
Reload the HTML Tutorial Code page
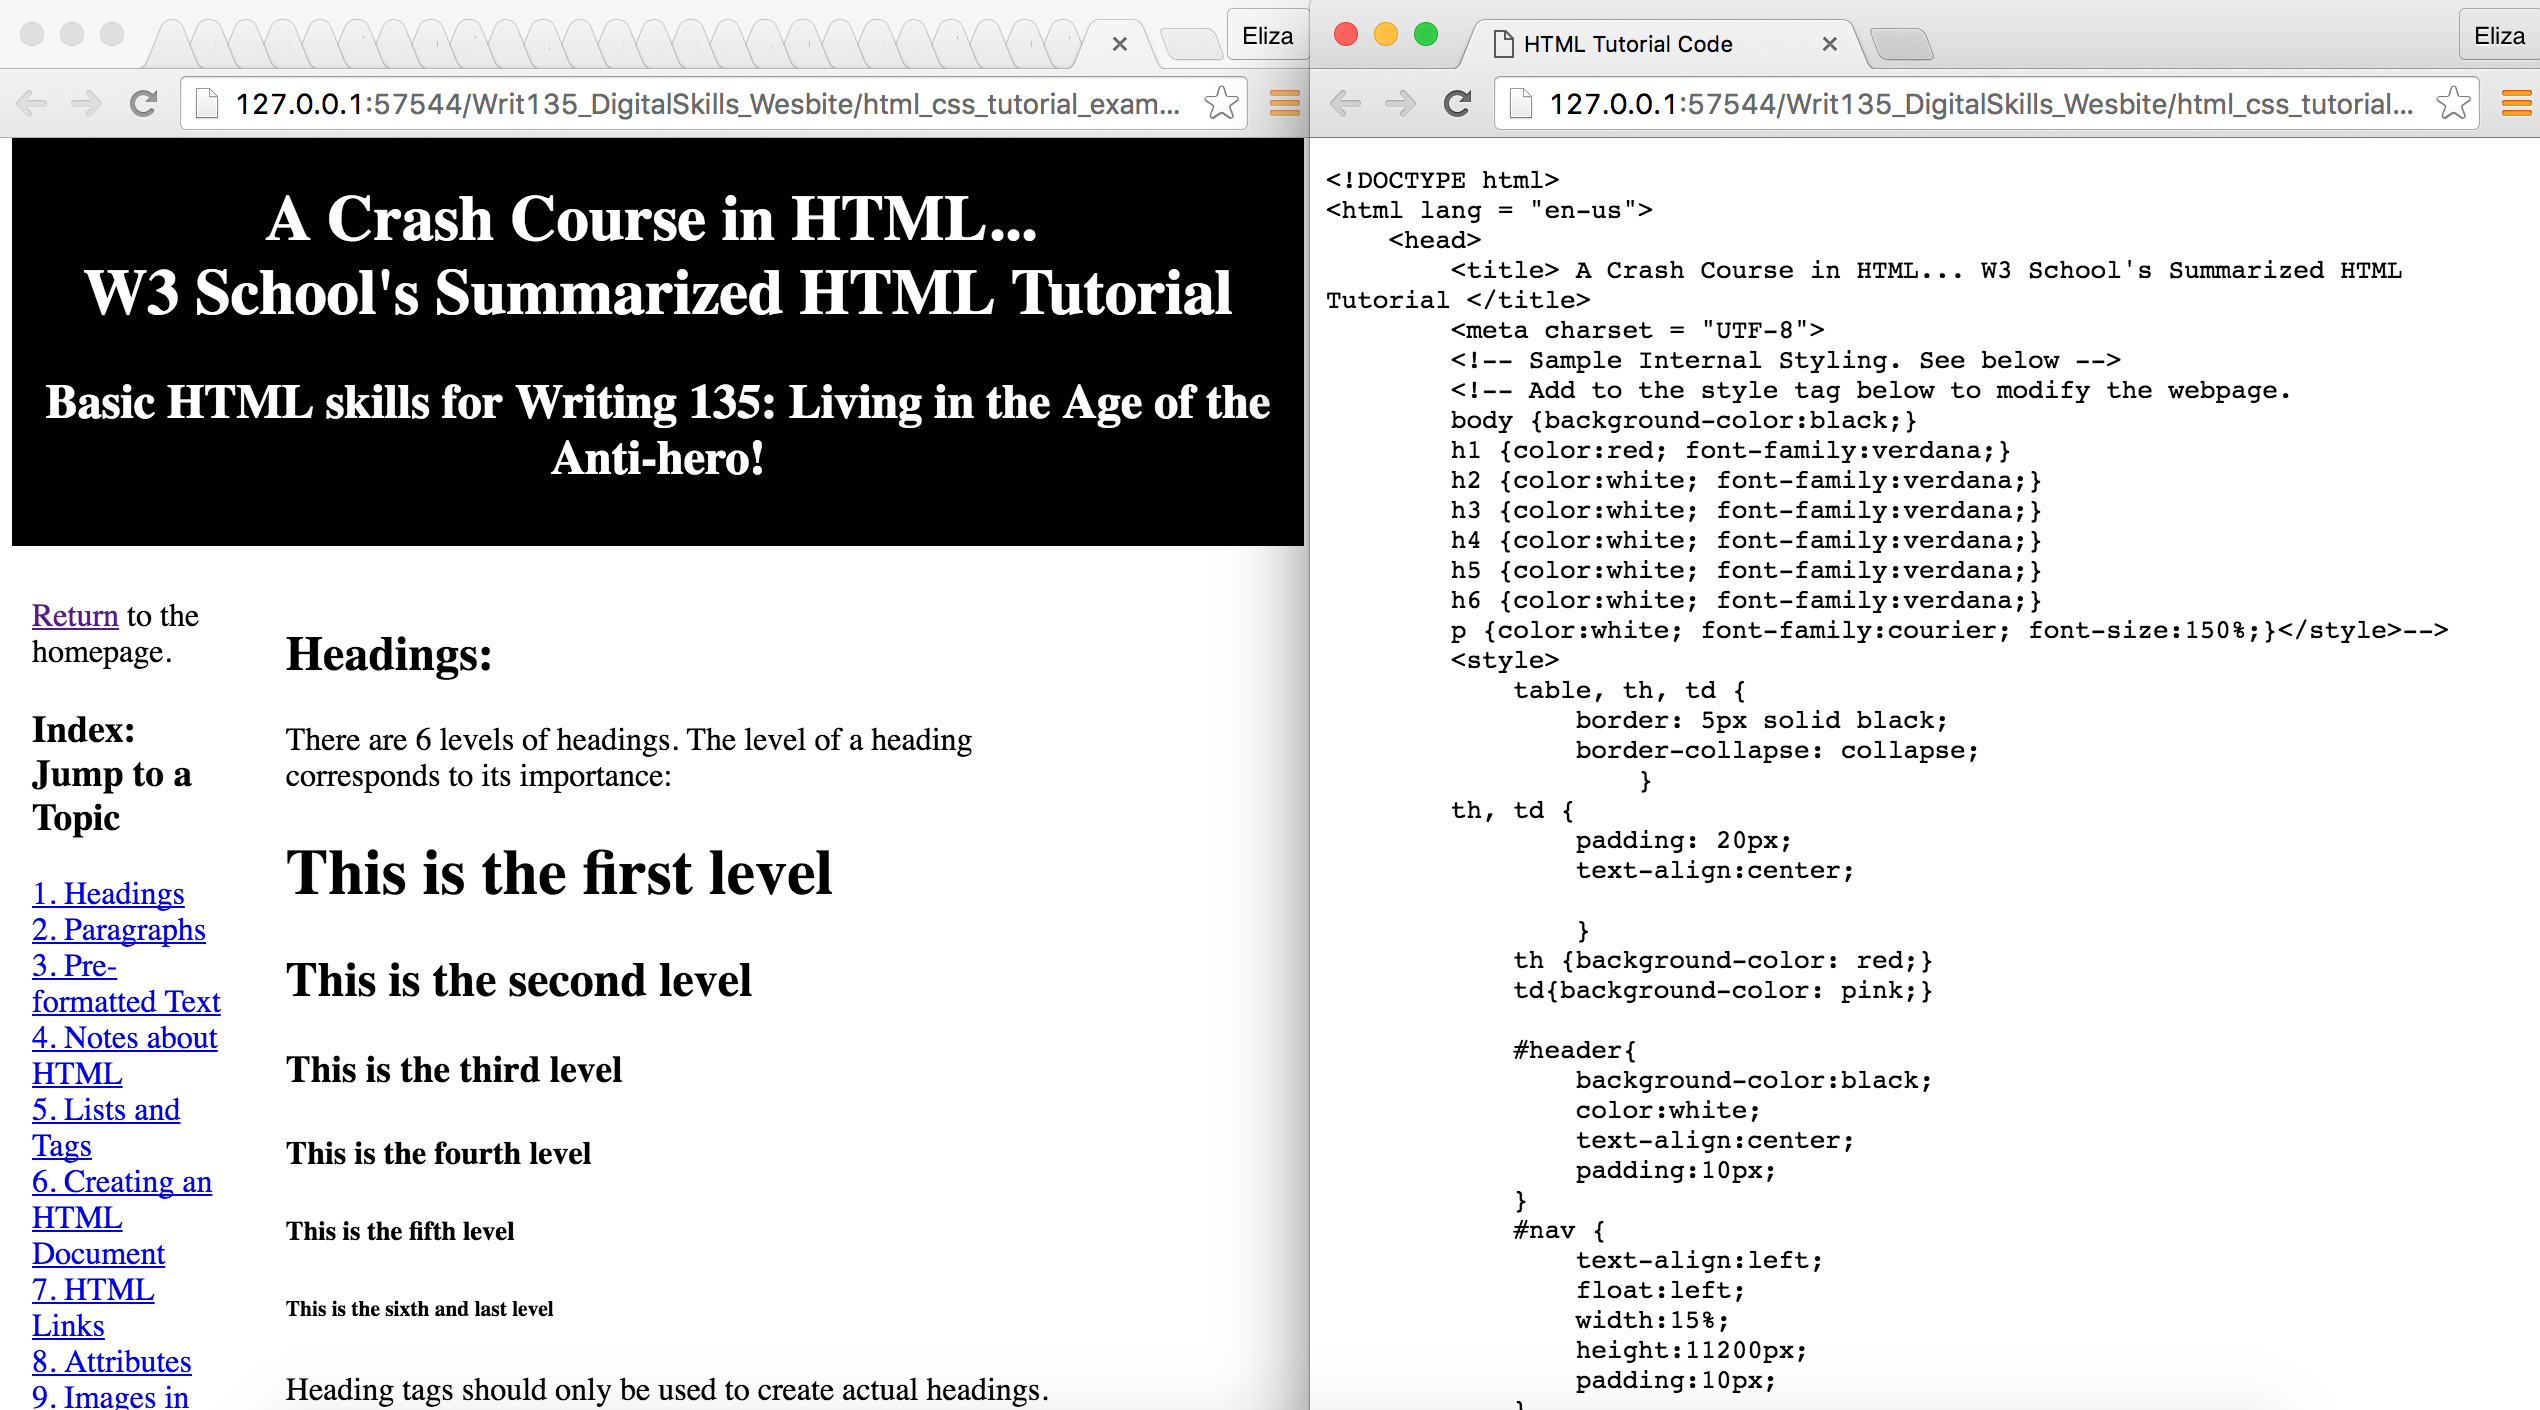[x=1457, y=103]
